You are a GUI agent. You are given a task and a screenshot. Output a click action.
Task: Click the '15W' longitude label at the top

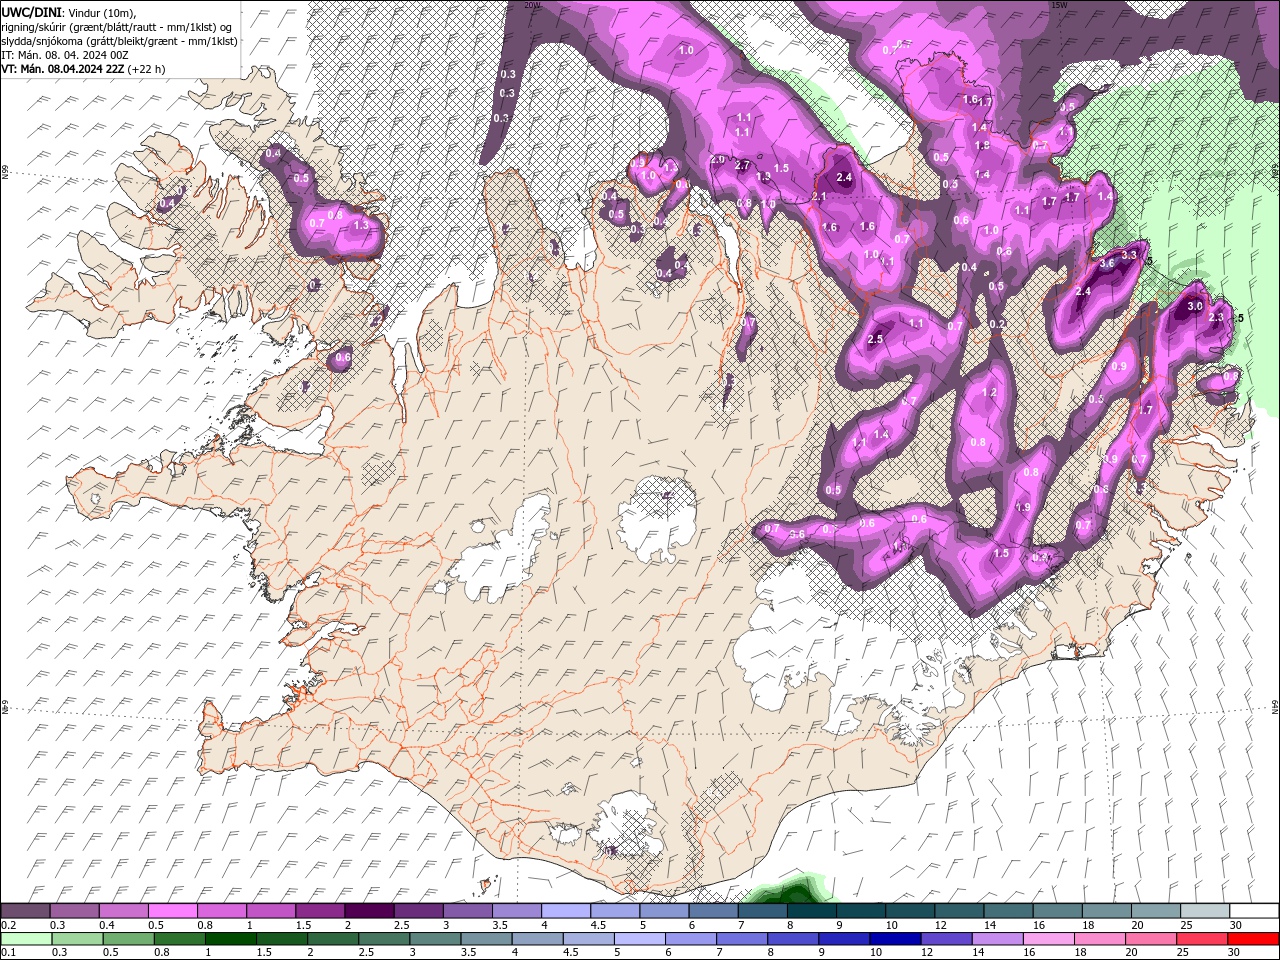pyautogui.click(x=1059, y=5)
